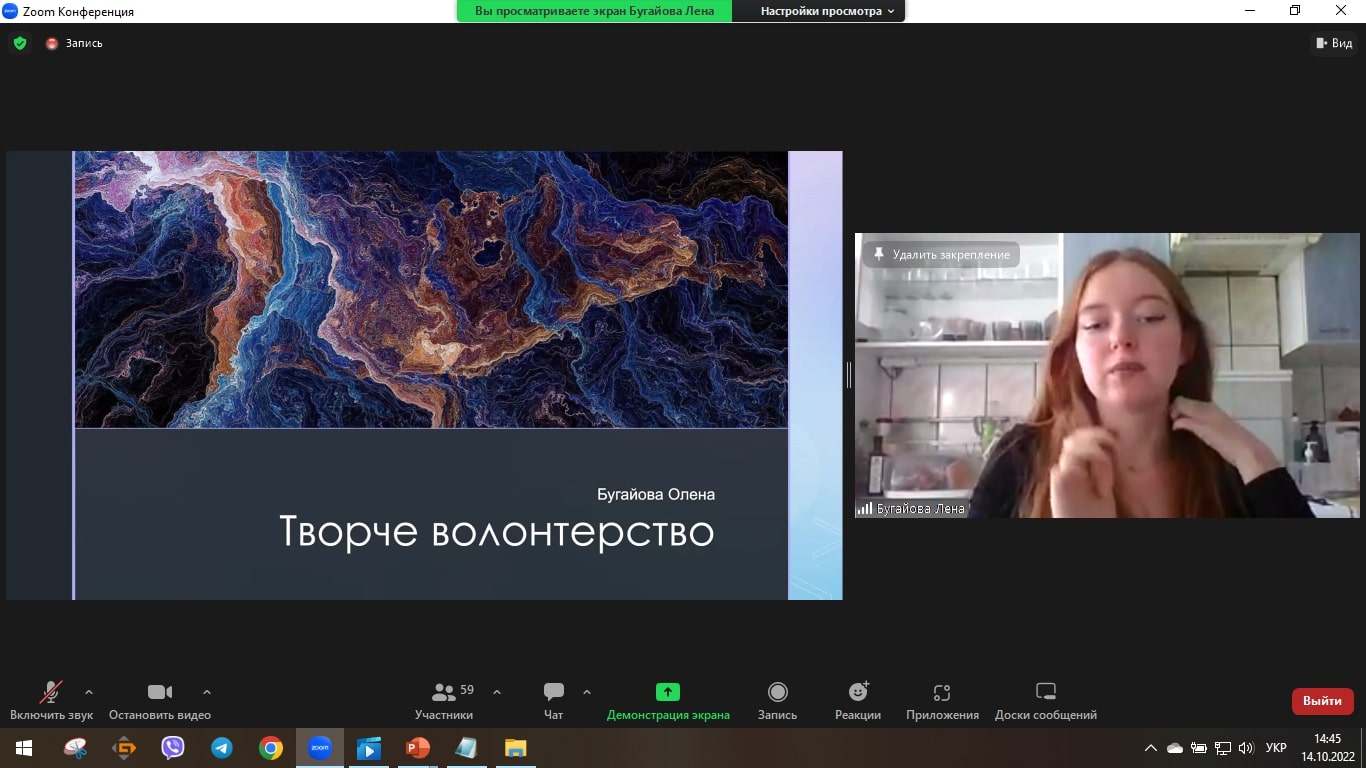
Task: Expand the Participants options chevron
Action: click(x=497, y=692)
